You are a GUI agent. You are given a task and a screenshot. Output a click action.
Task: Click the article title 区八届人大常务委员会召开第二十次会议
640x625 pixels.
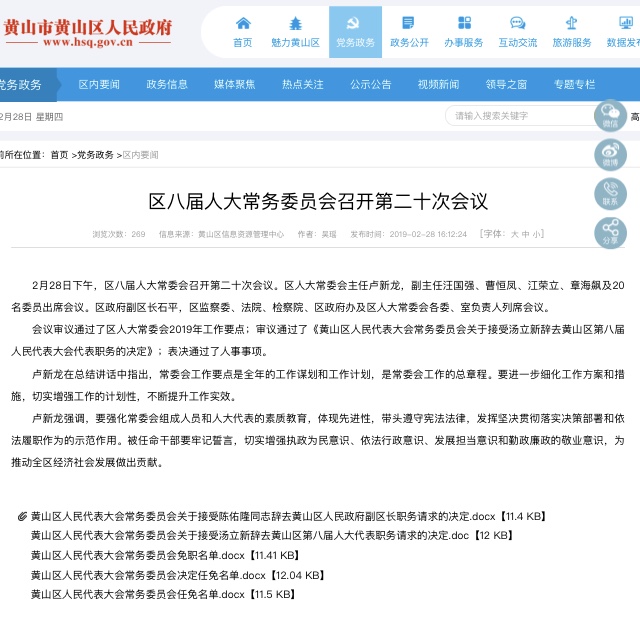[318, 201]
